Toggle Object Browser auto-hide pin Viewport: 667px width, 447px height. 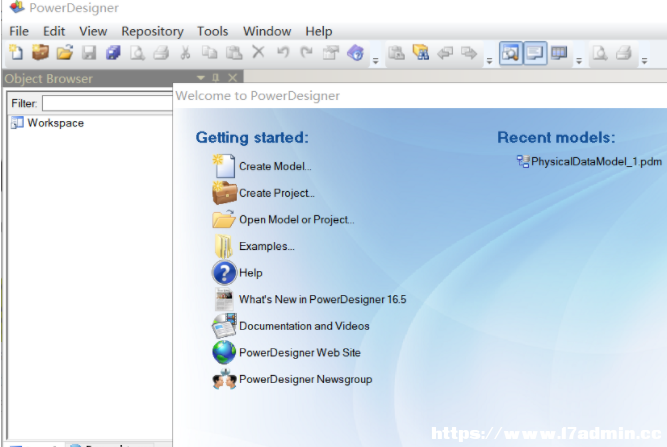(216, 77)
